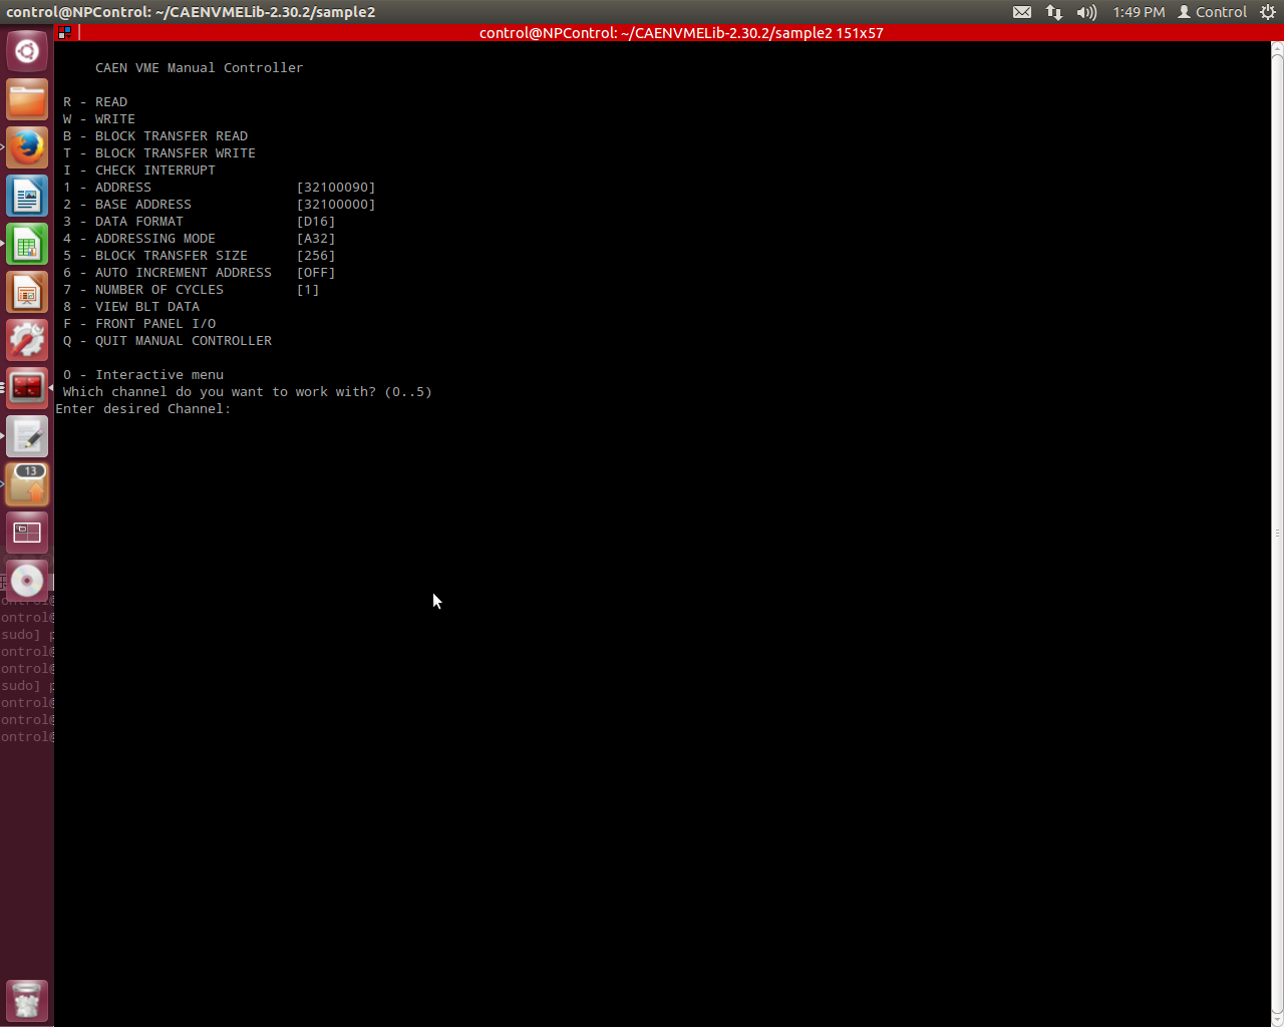Click the 'W - WRITE' line
This screenshot has height=1027, width=1284.
click(x=99, y=119)
